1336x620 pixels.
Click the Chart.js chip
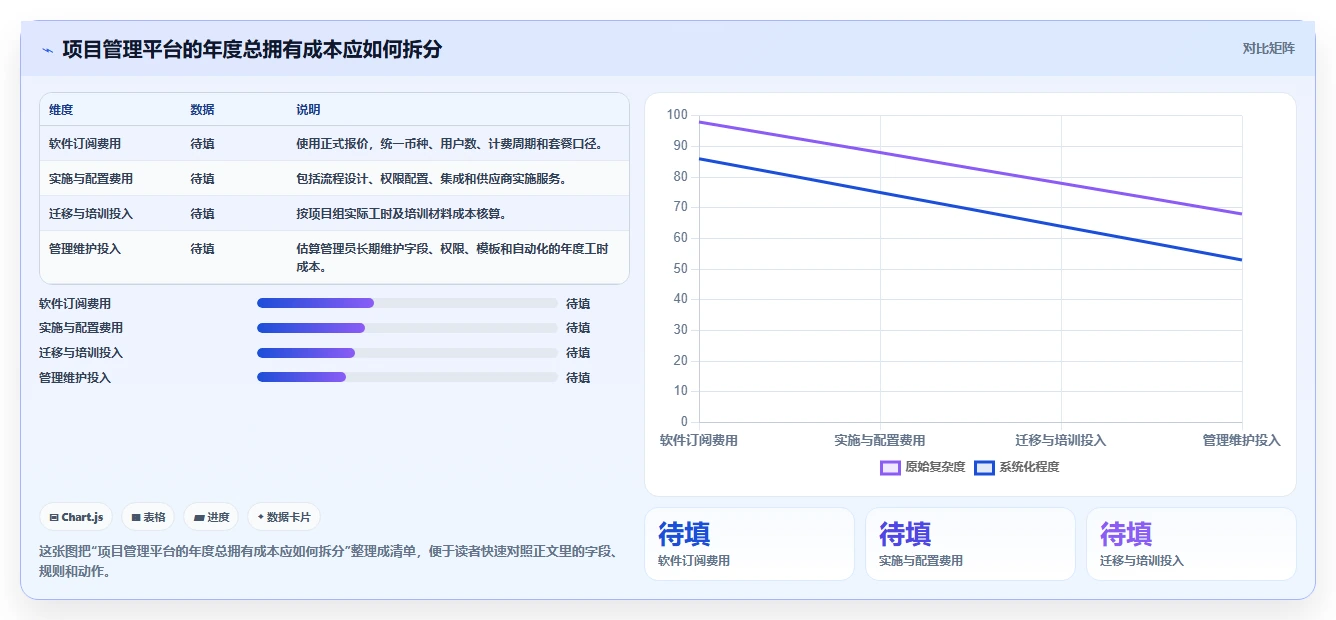coord(76,517)
